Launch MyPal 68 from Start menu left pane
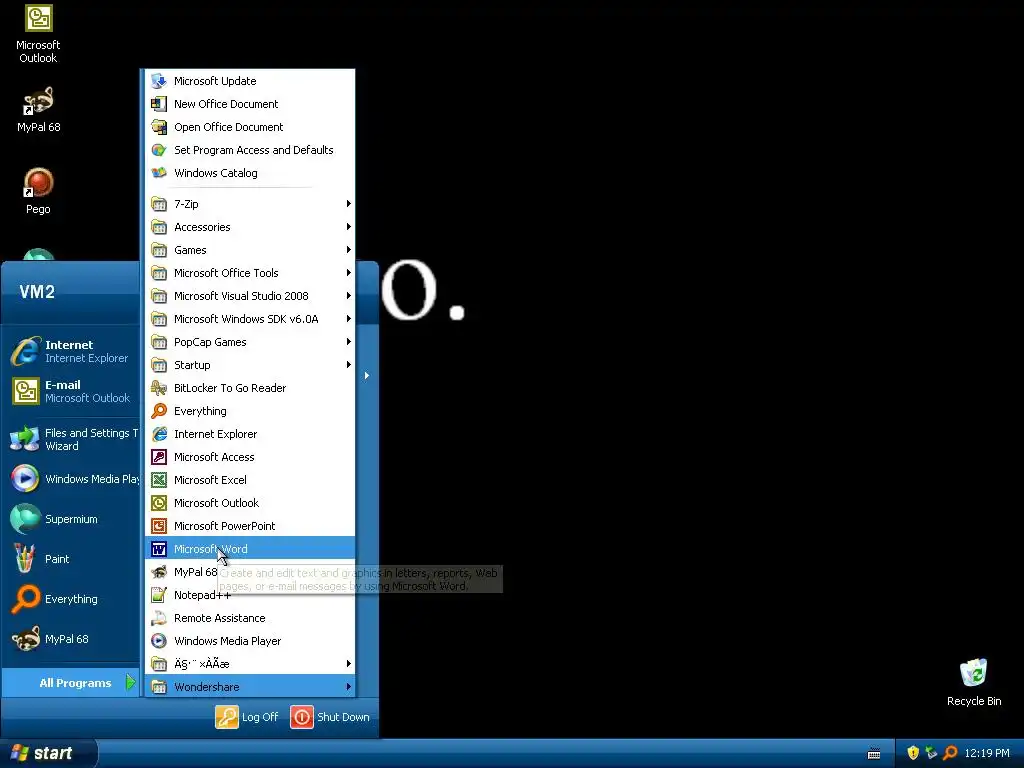 pyautogui.click(x=71, y=639)
